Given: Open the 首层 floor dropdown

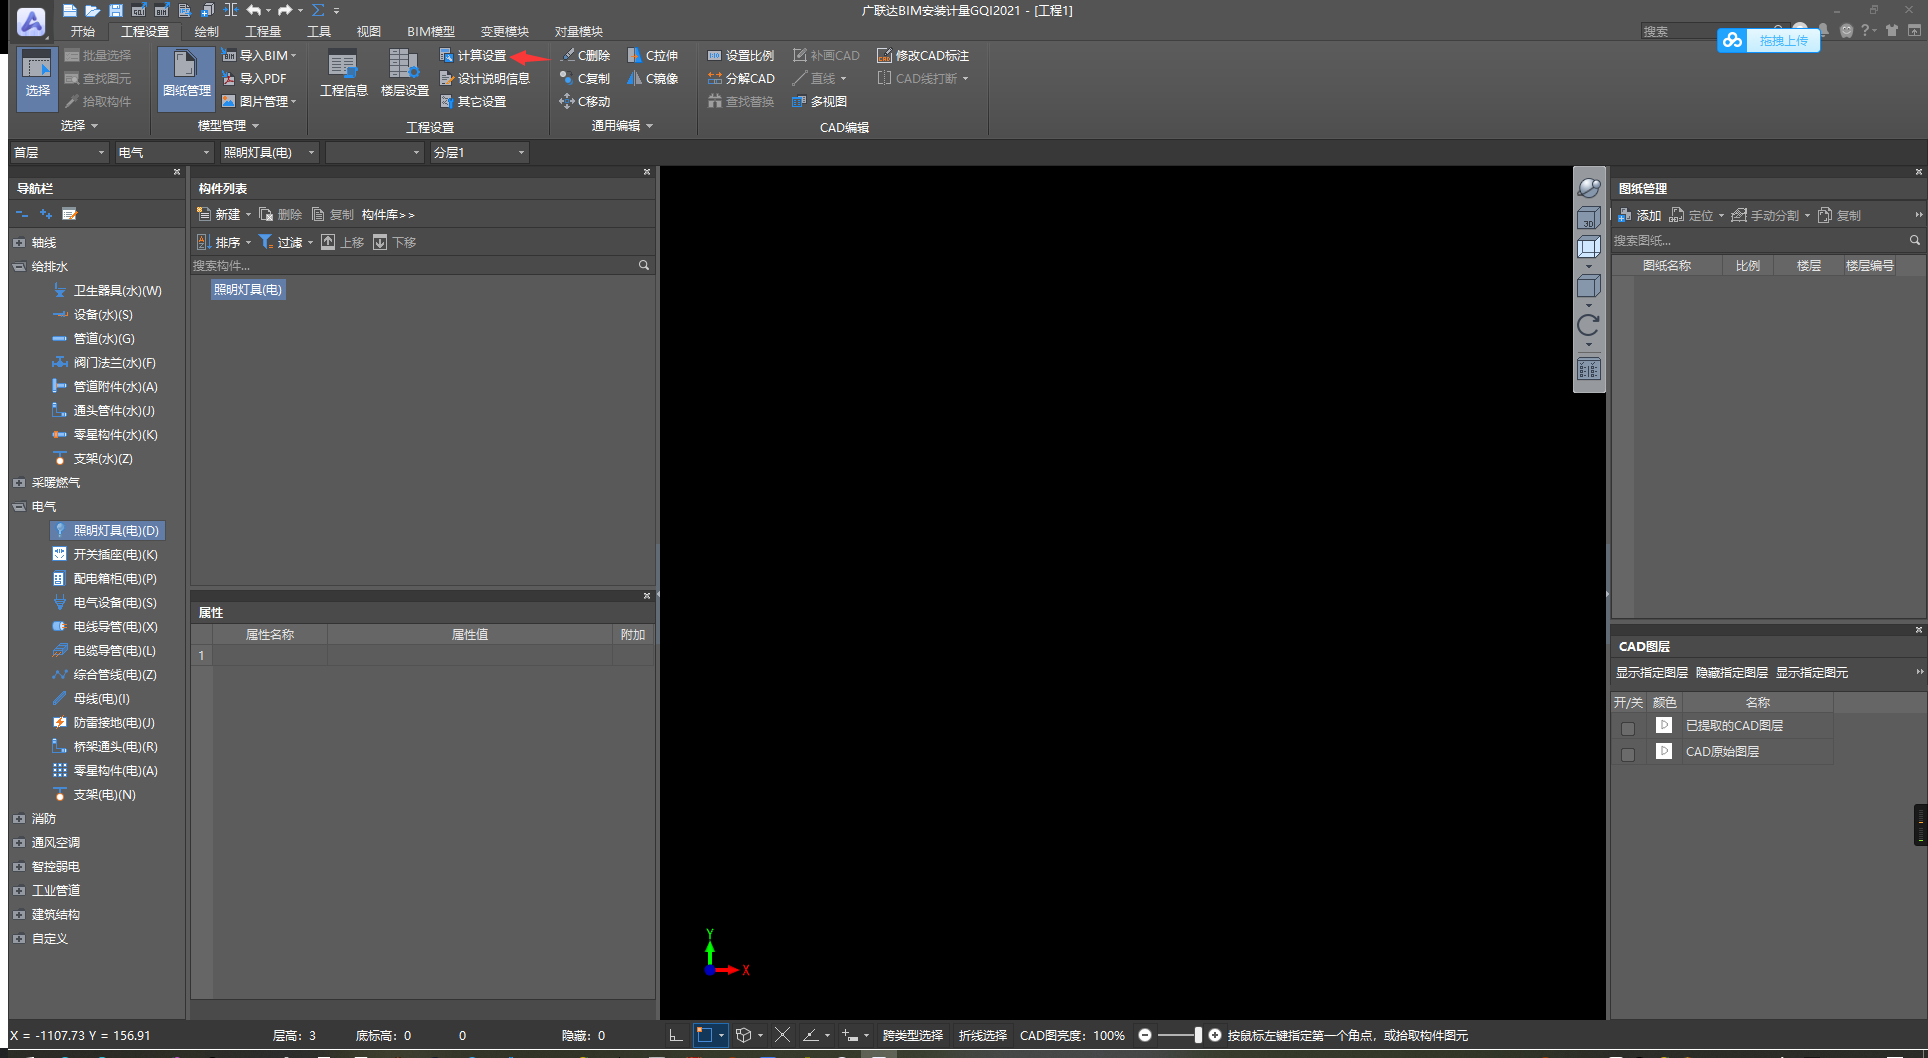Looking at the screenshot, I should 59,153.
